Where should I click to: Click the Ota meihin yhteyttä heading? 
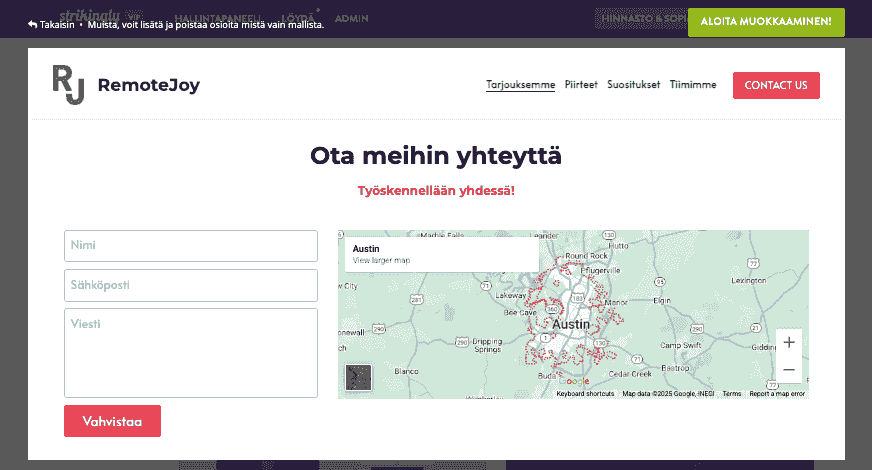pyautogui.click(x=435, y=156)
